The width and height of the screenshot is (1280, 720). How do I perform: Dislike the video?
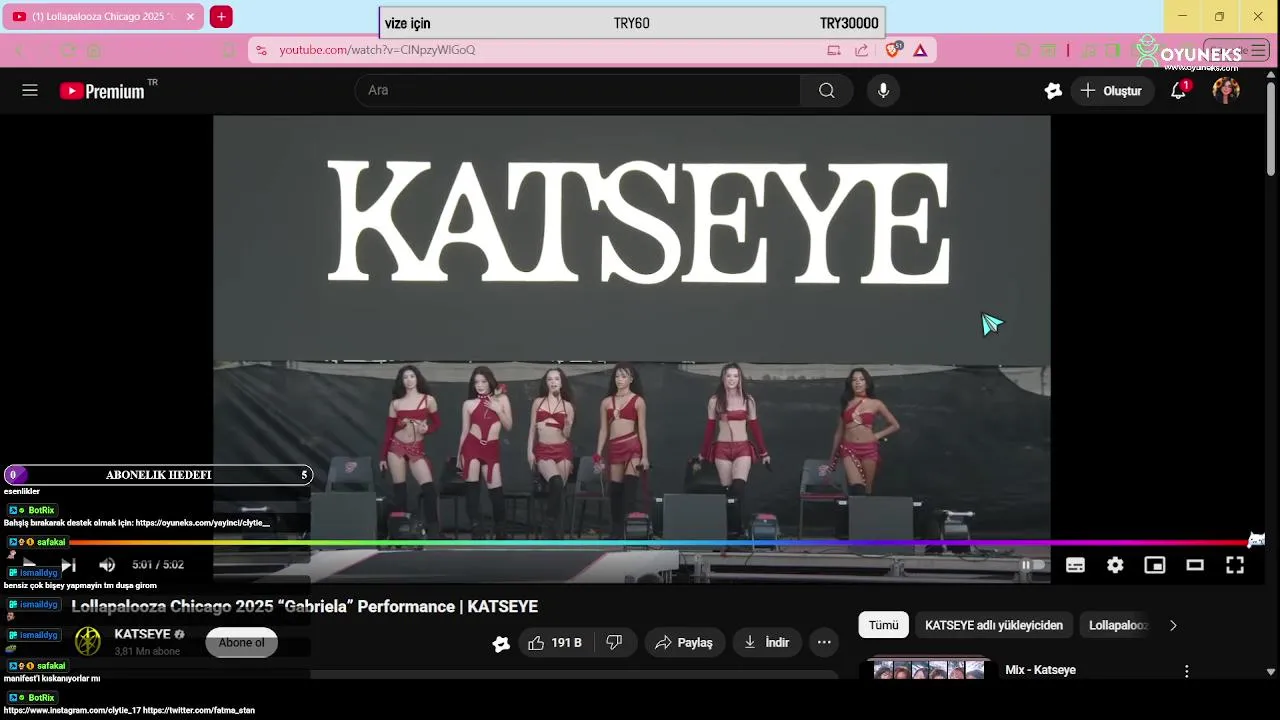tap(615, 643)
